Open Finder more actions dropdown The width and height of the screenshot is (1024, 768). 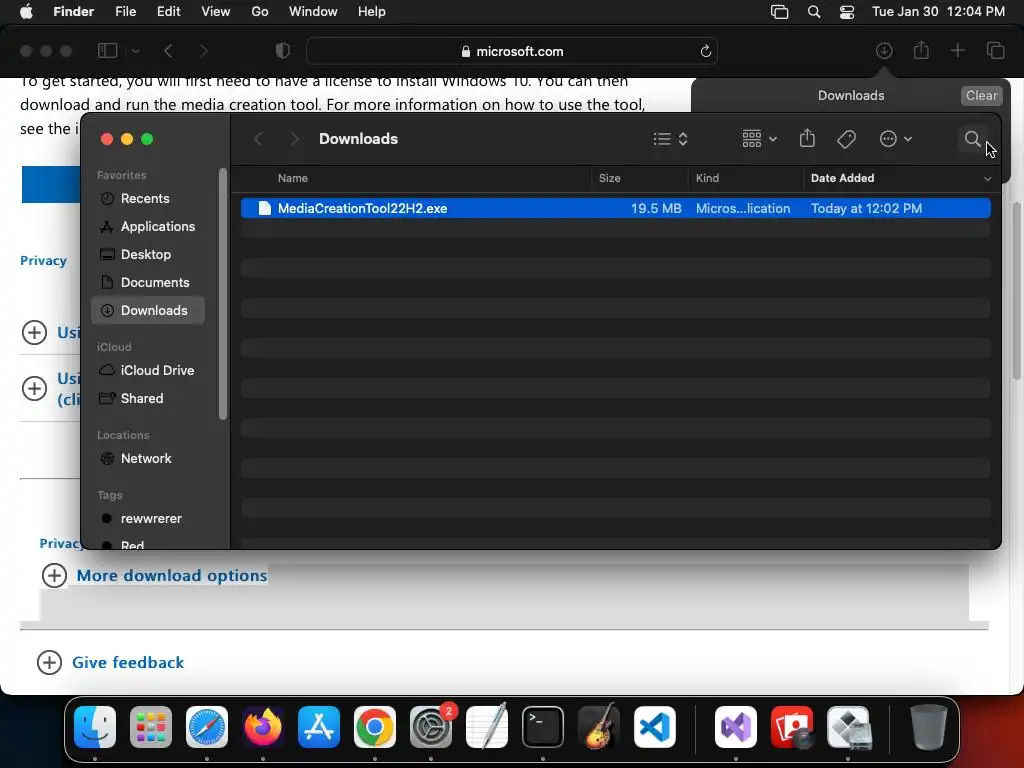point(895,138)
